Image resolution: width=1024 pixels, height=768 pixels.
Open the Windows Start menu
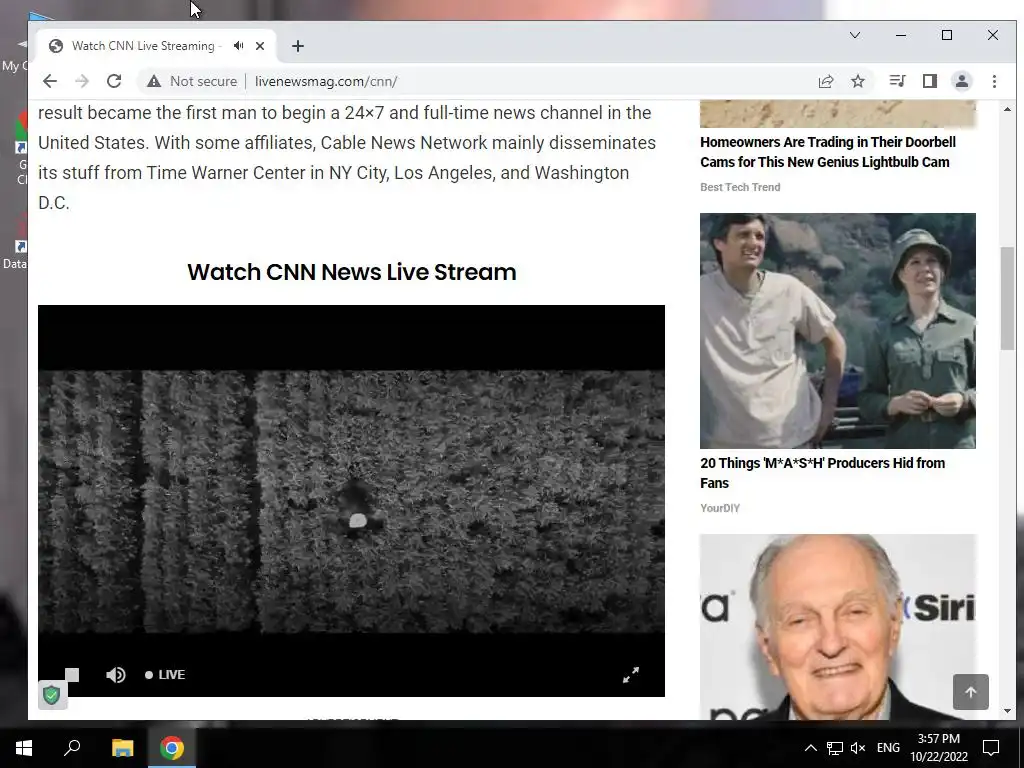click(x=24, y=748)
